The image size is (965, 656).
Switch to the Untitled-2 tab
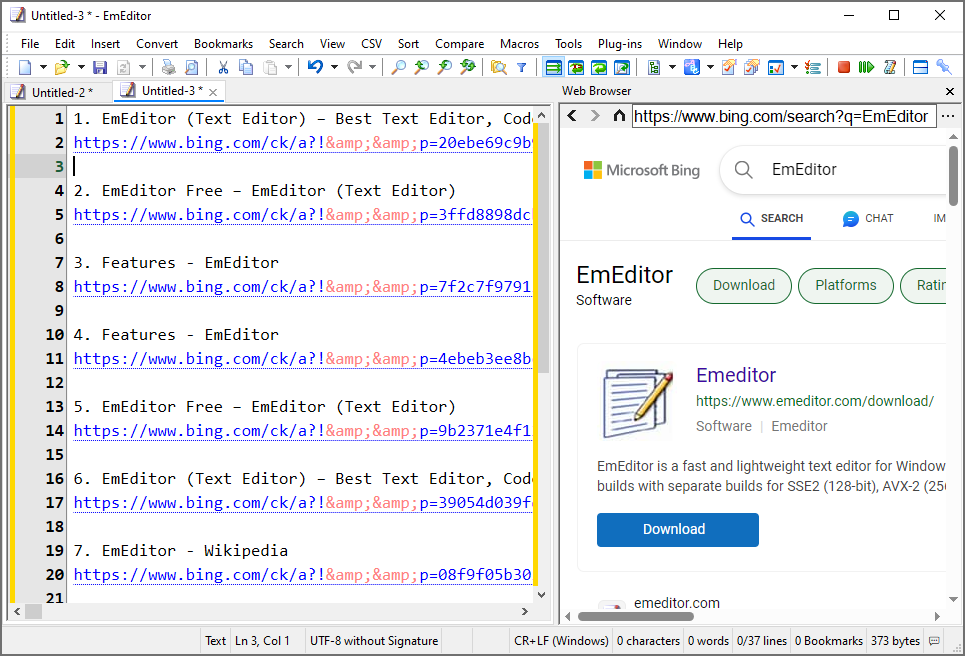click(59, 92)
